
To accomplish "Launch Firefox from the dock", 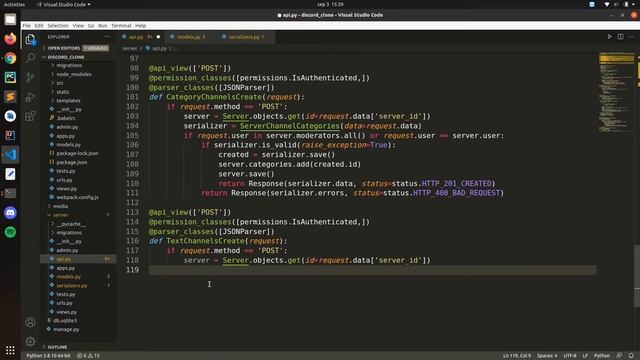I will click(x=10, y=39).
